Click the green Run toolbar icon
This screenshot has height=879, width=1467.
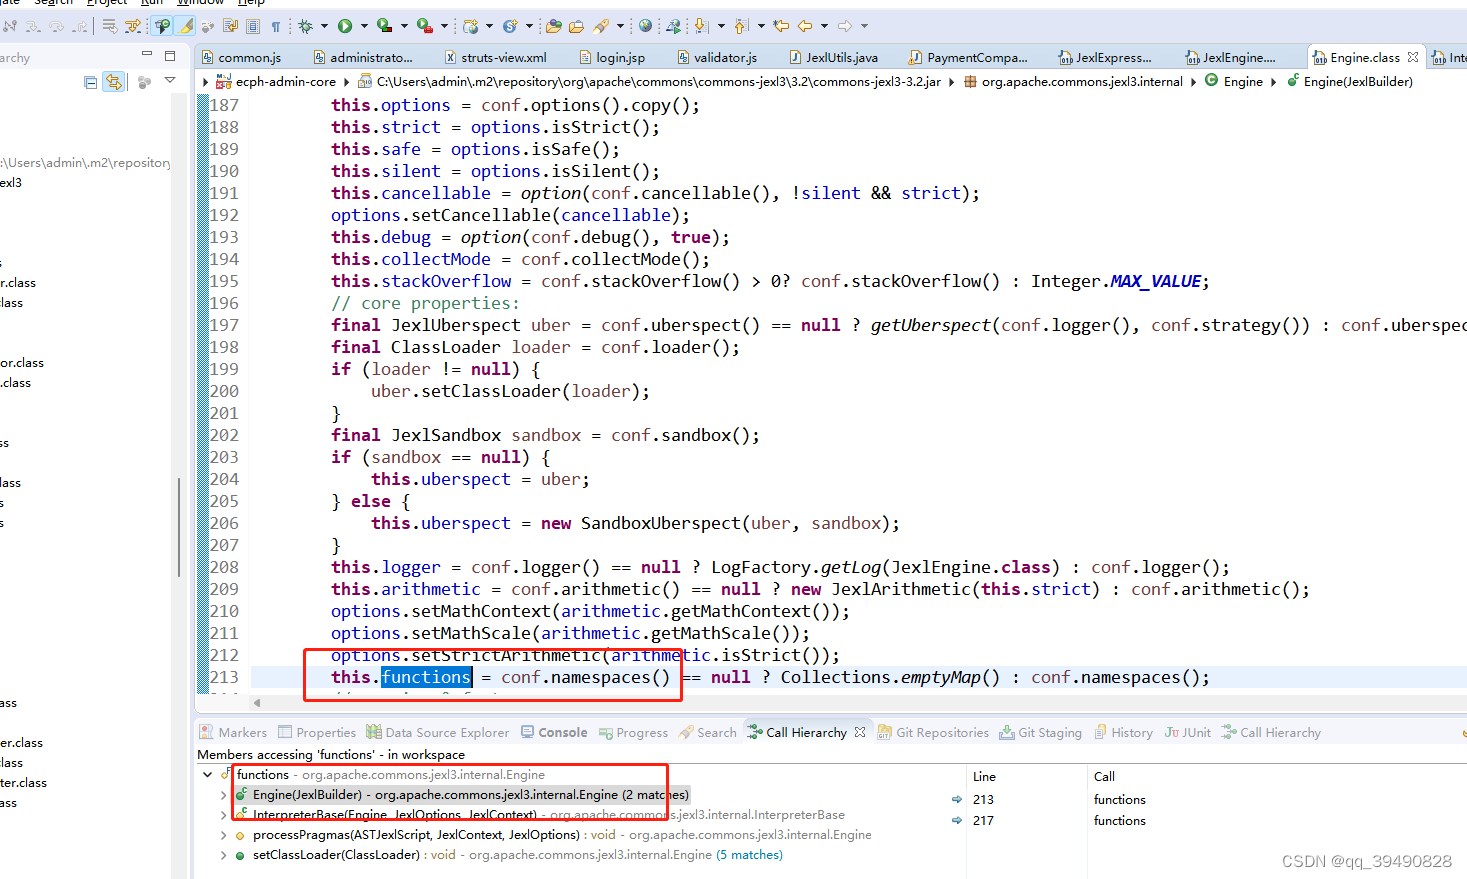(x=346, y=26)
